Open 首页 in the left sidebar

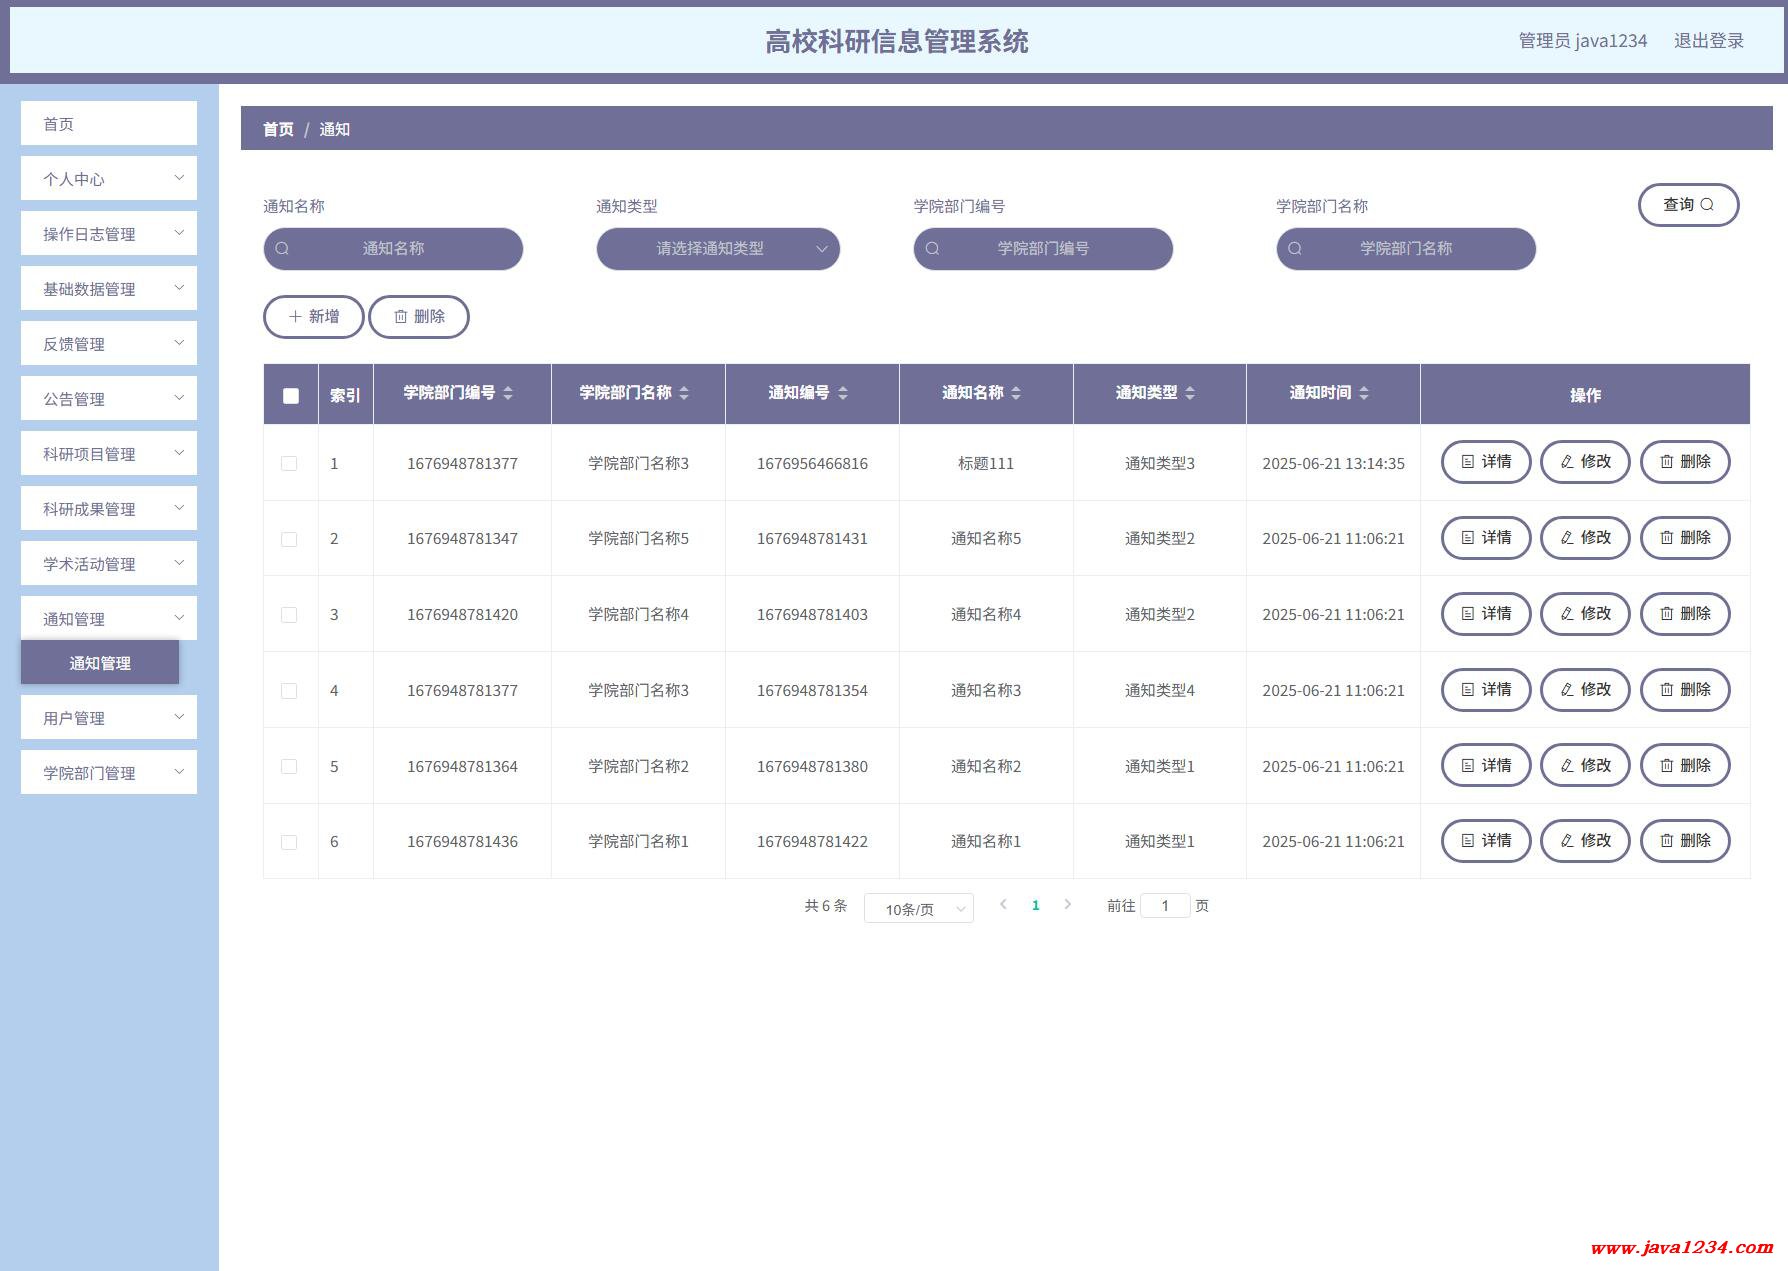109,124
